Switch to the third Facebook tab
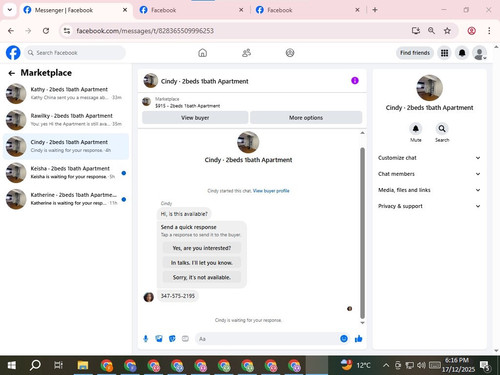The height and width of the screenshot is (375, 500). tap(308, 10)
